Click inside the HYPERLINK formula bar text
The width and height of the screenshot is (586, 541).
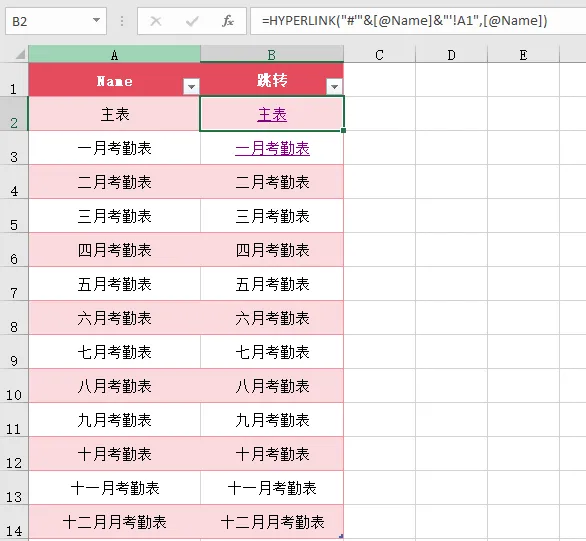[x=404, y=21]
